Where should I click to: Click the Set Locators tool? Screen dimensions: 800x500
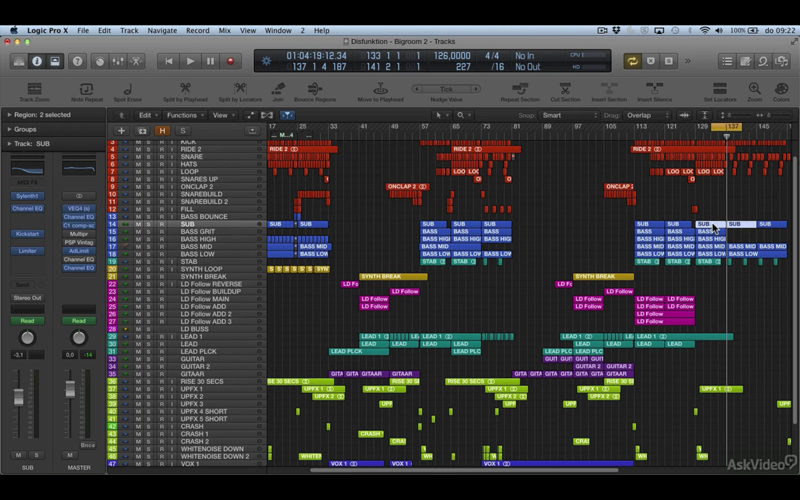point(720,92)
